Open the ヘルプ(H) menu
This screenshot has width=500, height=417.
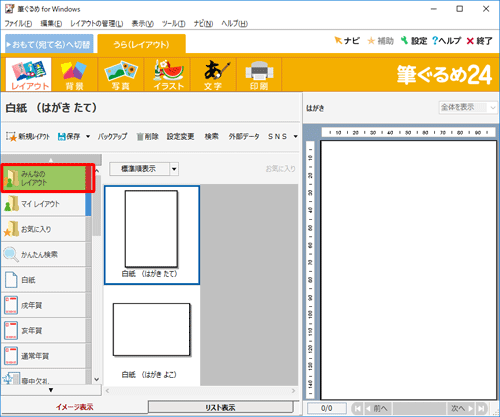[234, 24]
